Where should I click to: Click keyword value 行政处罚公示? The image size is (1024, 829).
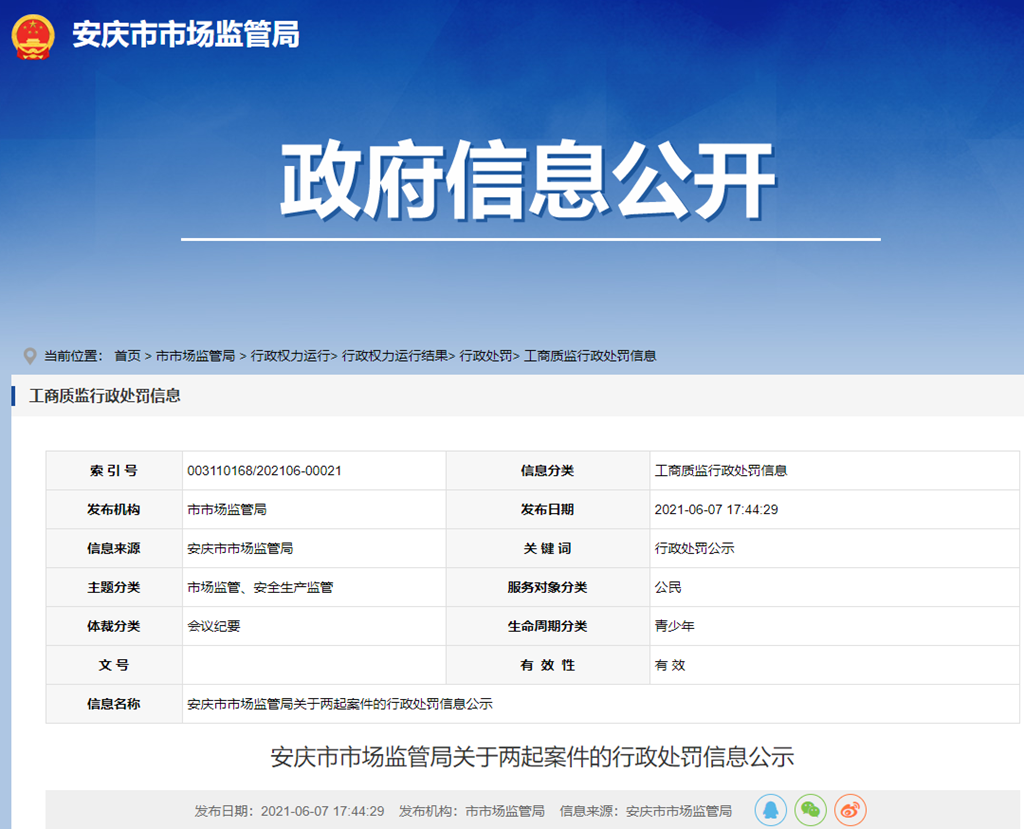pos(694,548)
